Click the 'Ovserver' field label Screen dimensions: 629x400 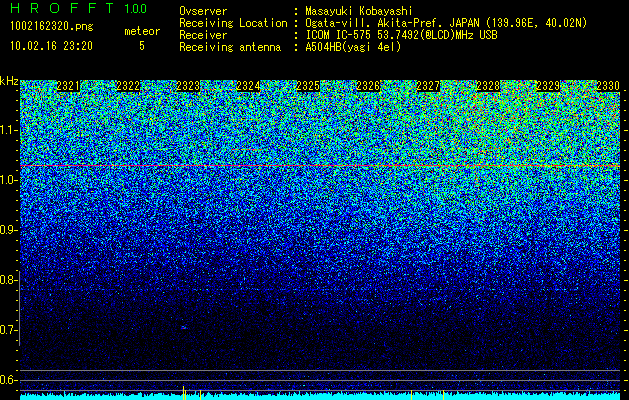[x=203, y=11]
